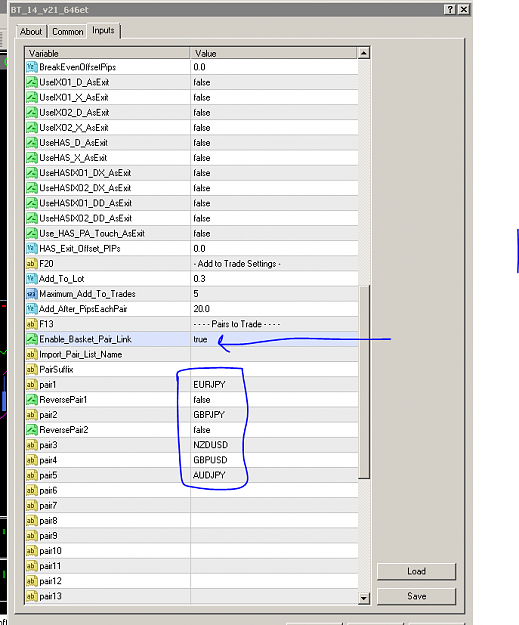Viewport: 519px width, 625px height.
Task: Select the BreakEvenOffsetPips value 0.0
Action: pos(199,67)
